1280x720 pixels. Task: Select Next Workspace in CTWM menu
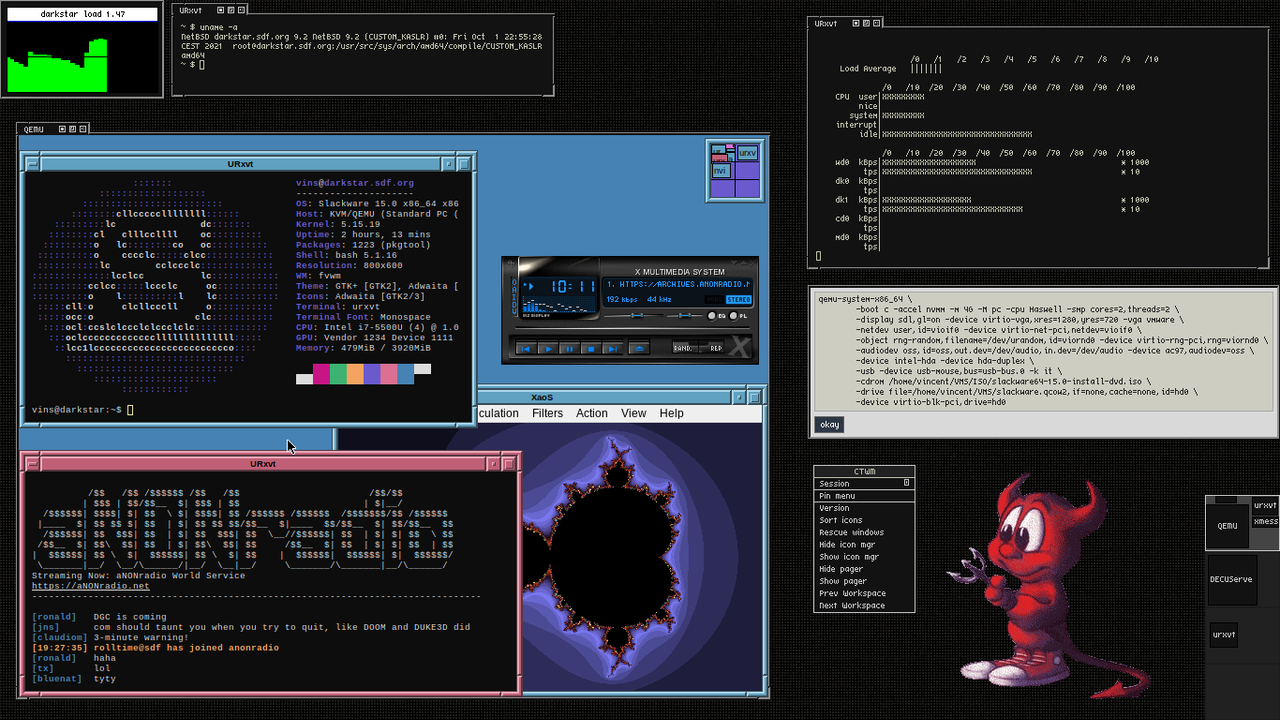click(x=864, y=605)
